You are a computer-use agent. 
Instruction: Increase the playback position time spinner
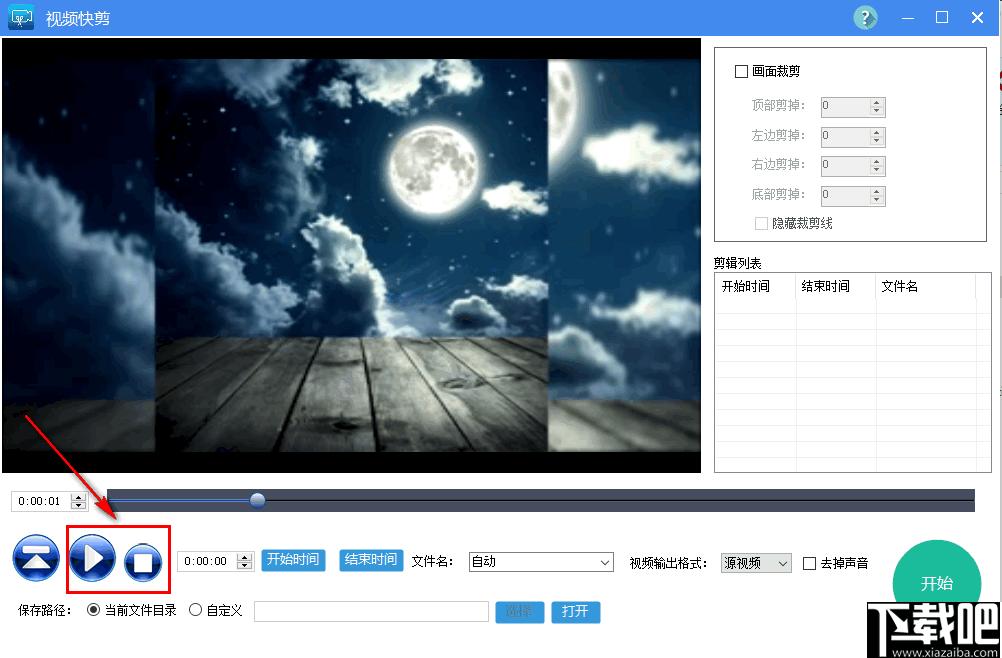(79, 496)
